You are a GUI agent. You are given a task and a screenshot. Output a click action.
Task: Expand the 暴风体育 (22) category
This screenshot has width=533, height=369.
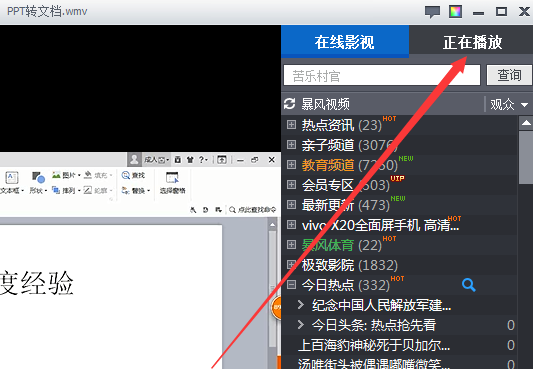291,245
